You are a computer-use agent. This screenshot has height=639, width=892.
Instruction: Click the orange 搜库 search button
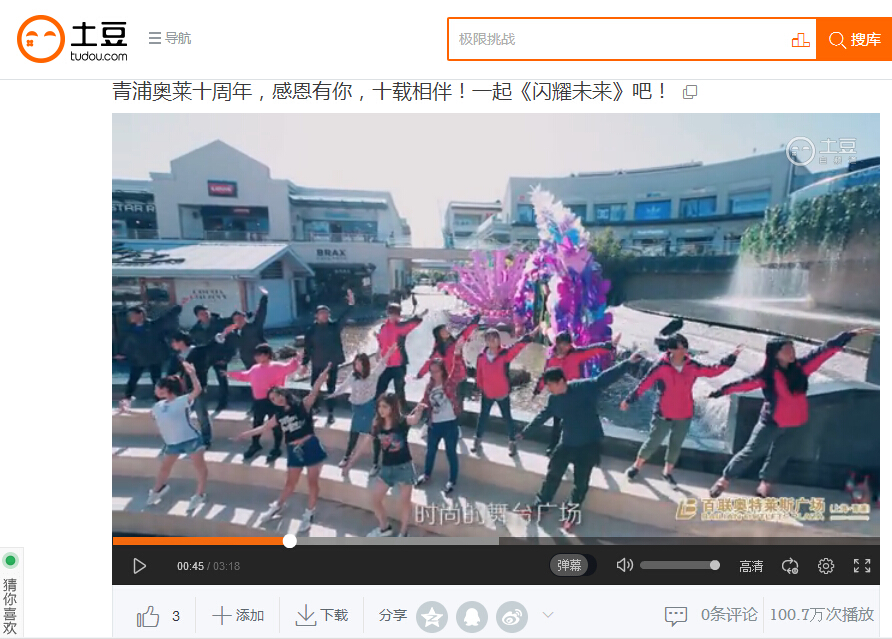854,39
